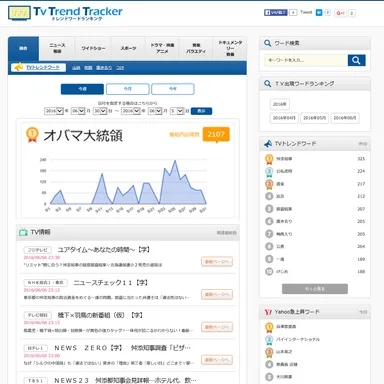Viewport: 384px width, 384px height.
Task: Open the end year dropdown showing 2016
Action: click(130, 111)
